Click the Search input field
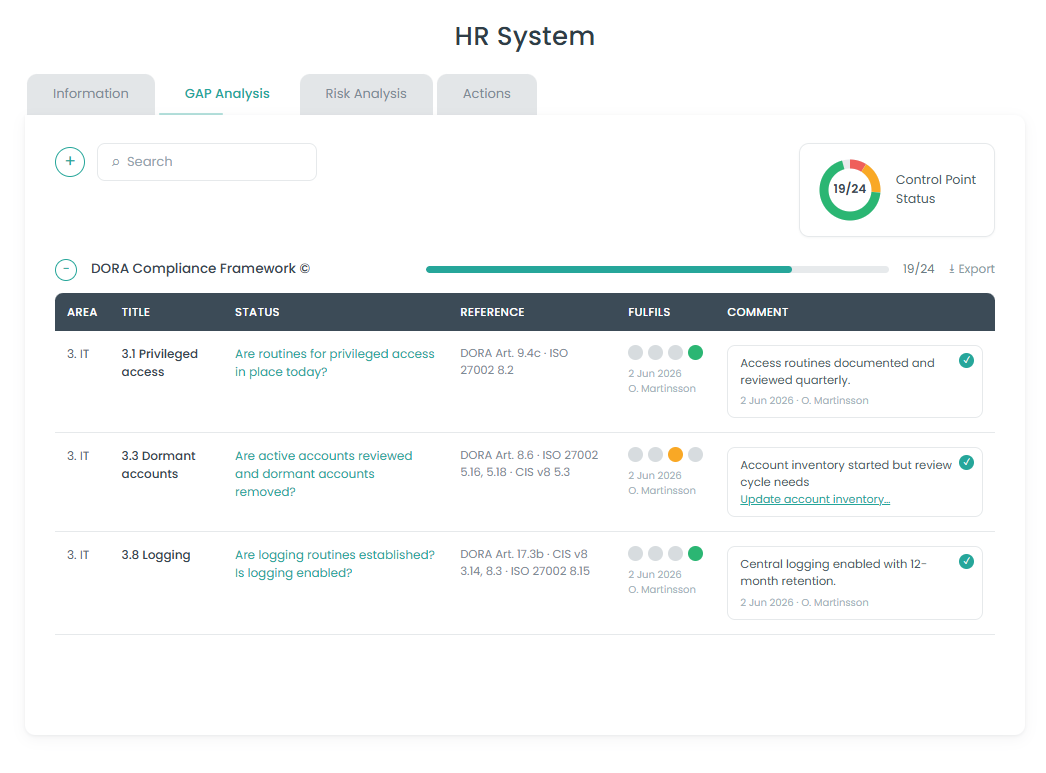This screenshot has width=1046, height=773. tap(207, 162)
